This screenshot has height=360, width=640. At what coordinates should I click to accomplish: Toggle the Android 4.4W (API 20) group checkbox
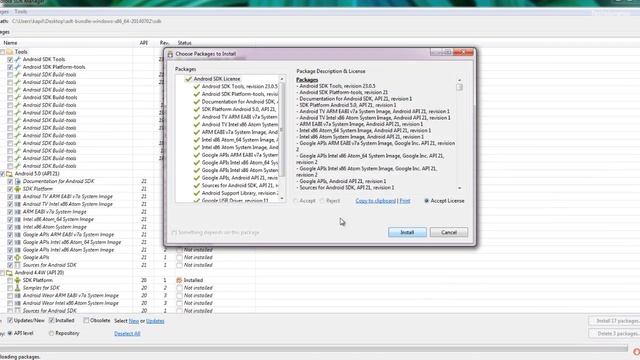(2, 273)
